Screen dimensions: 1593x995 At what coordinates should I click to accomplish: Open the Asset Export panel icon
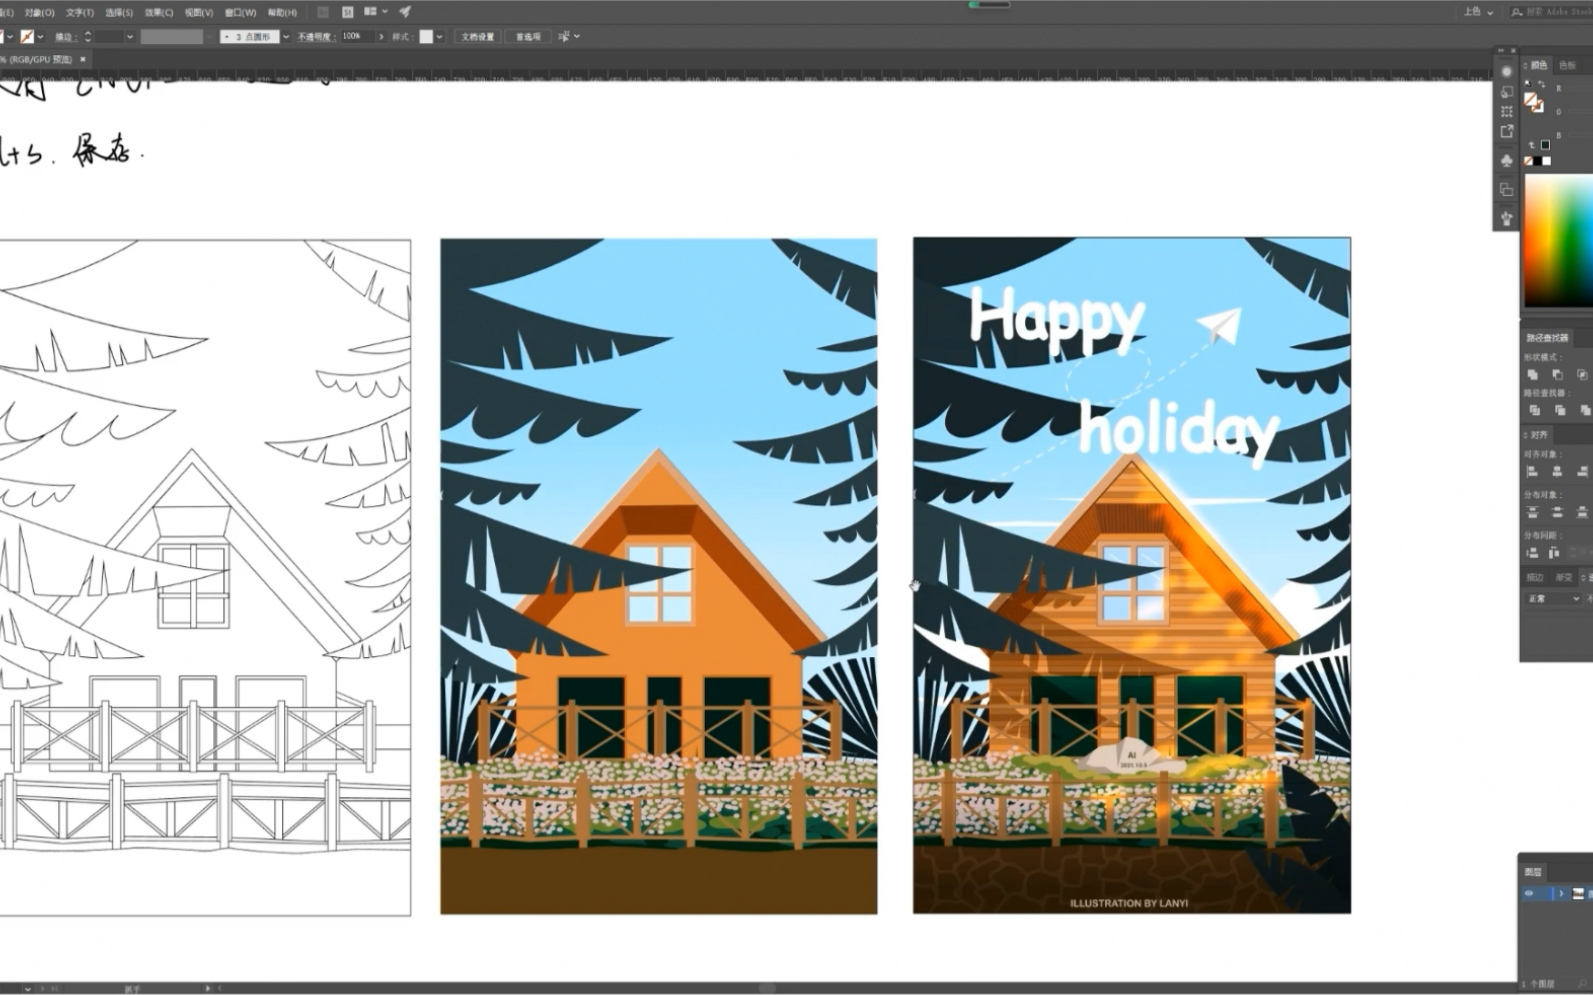coord(1507,131)
